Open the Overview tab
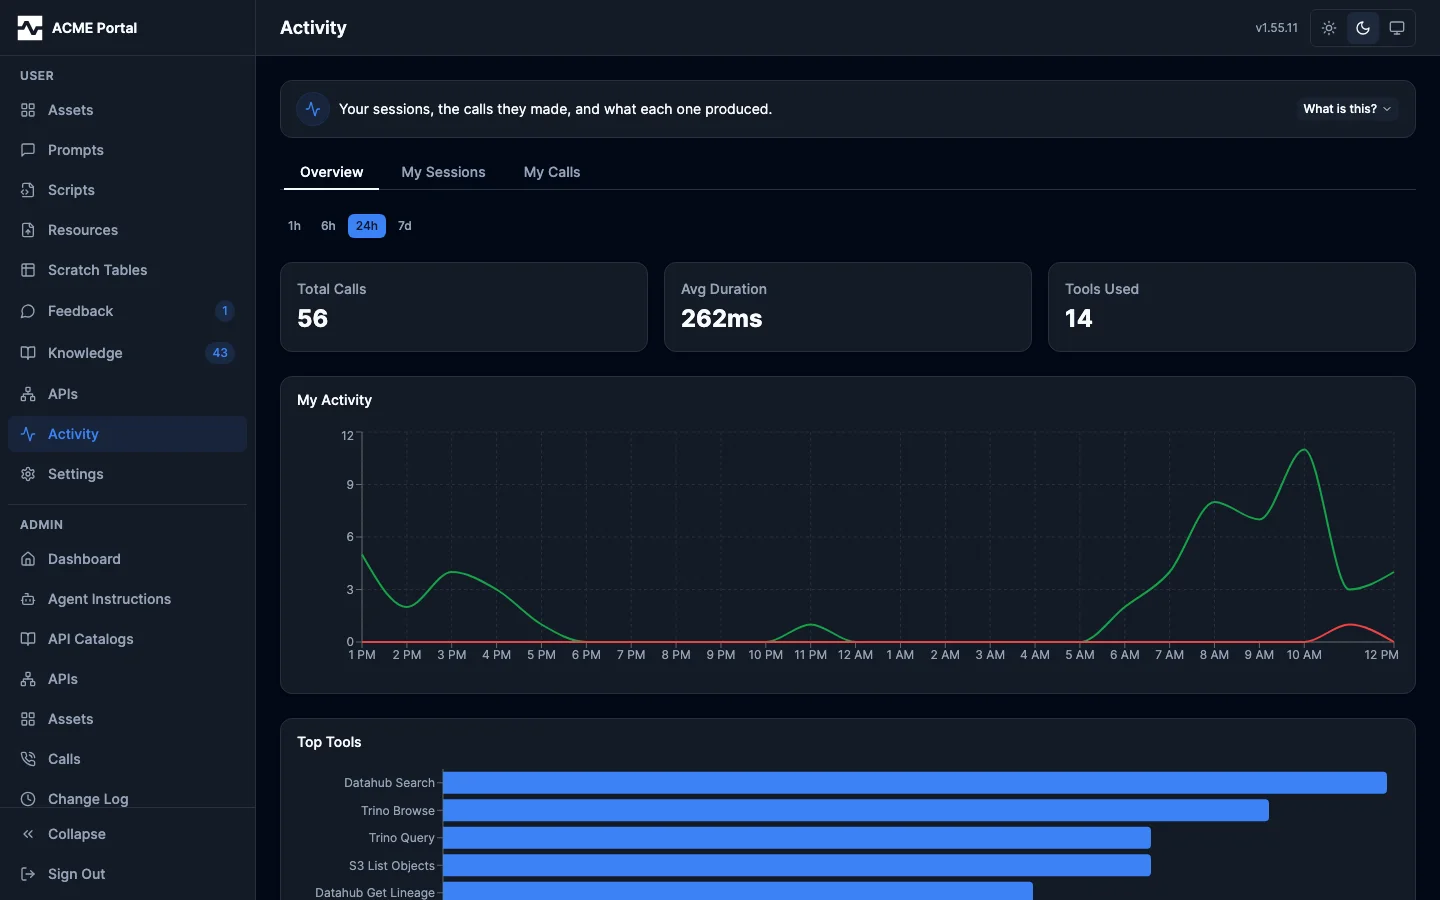This screenshot has width=1440, height=900. click(332, 172)
